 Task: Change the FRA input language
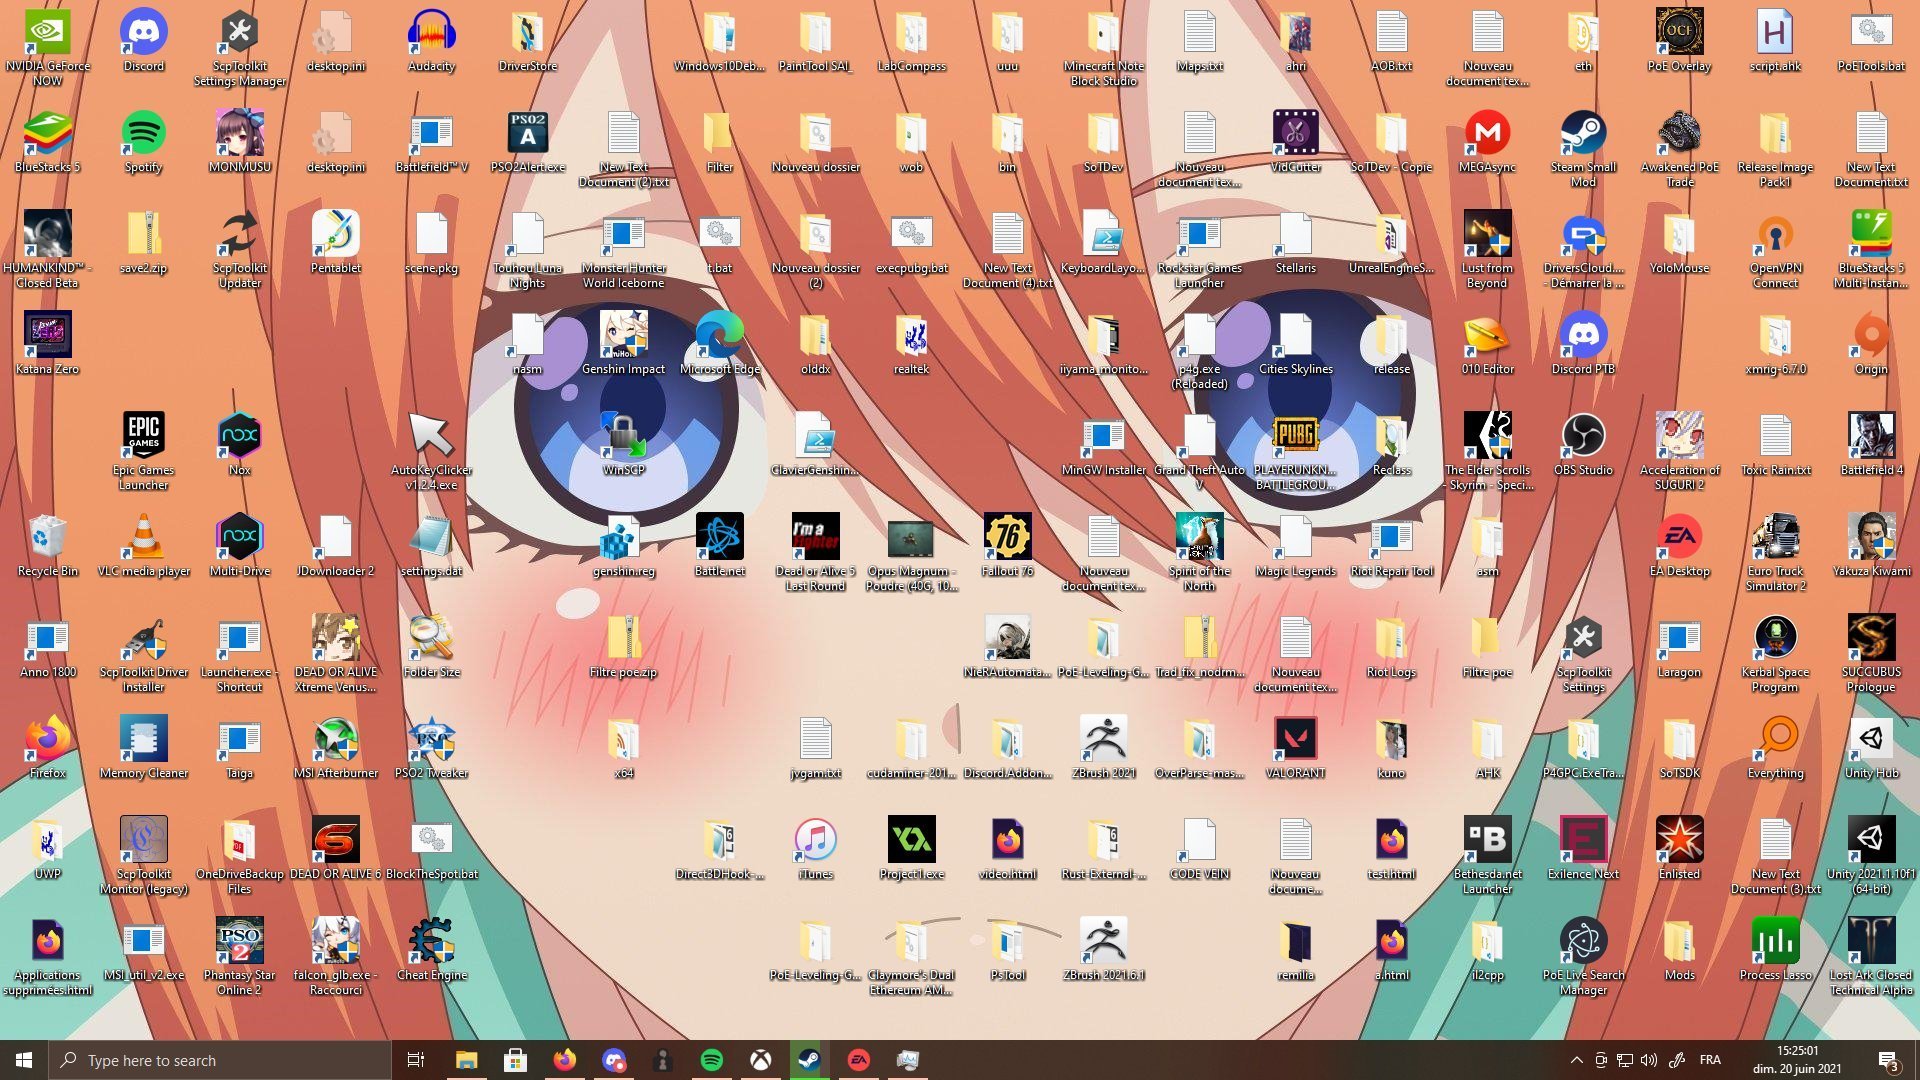[x=1711, y=1060]
